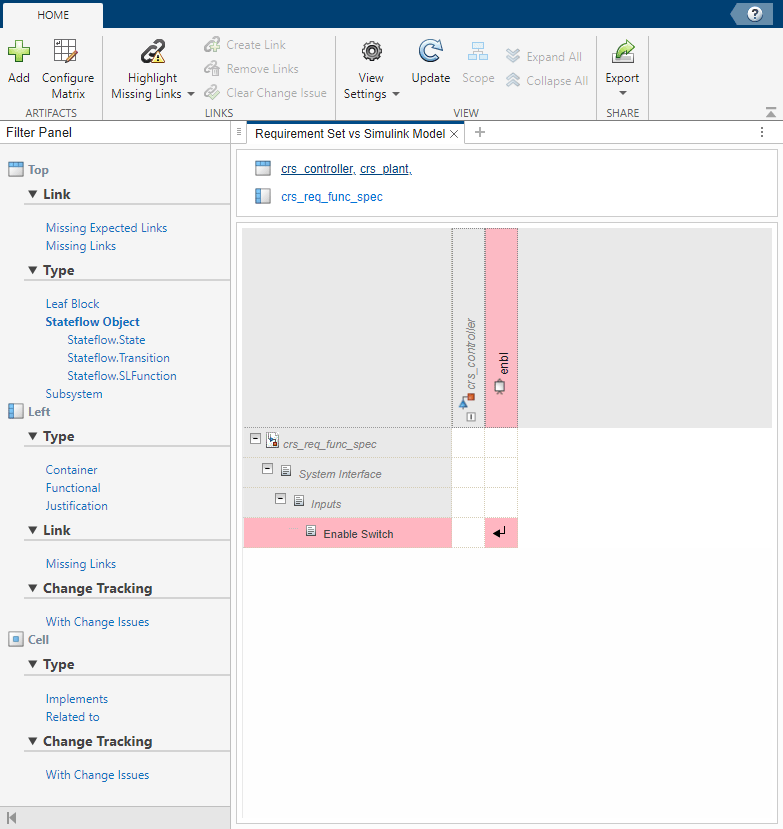This screenshot has width=783, height=829.
Task: Toggle the Missing Expected Links filter
Action: (x=106, y=228)
